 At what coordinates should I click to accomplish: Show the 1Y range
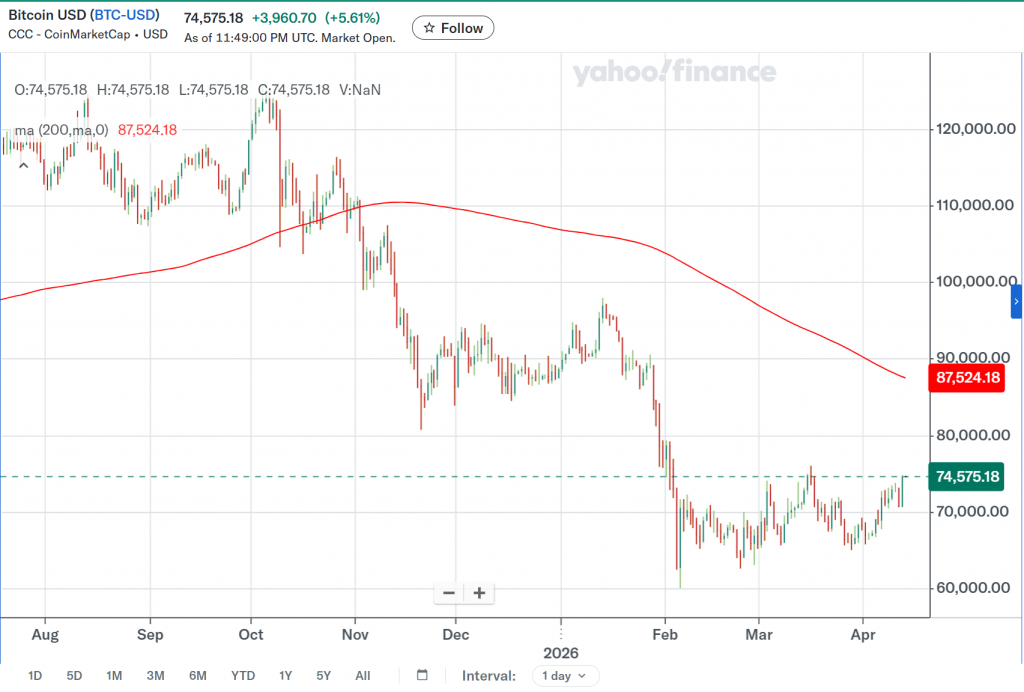click(286, 676)
